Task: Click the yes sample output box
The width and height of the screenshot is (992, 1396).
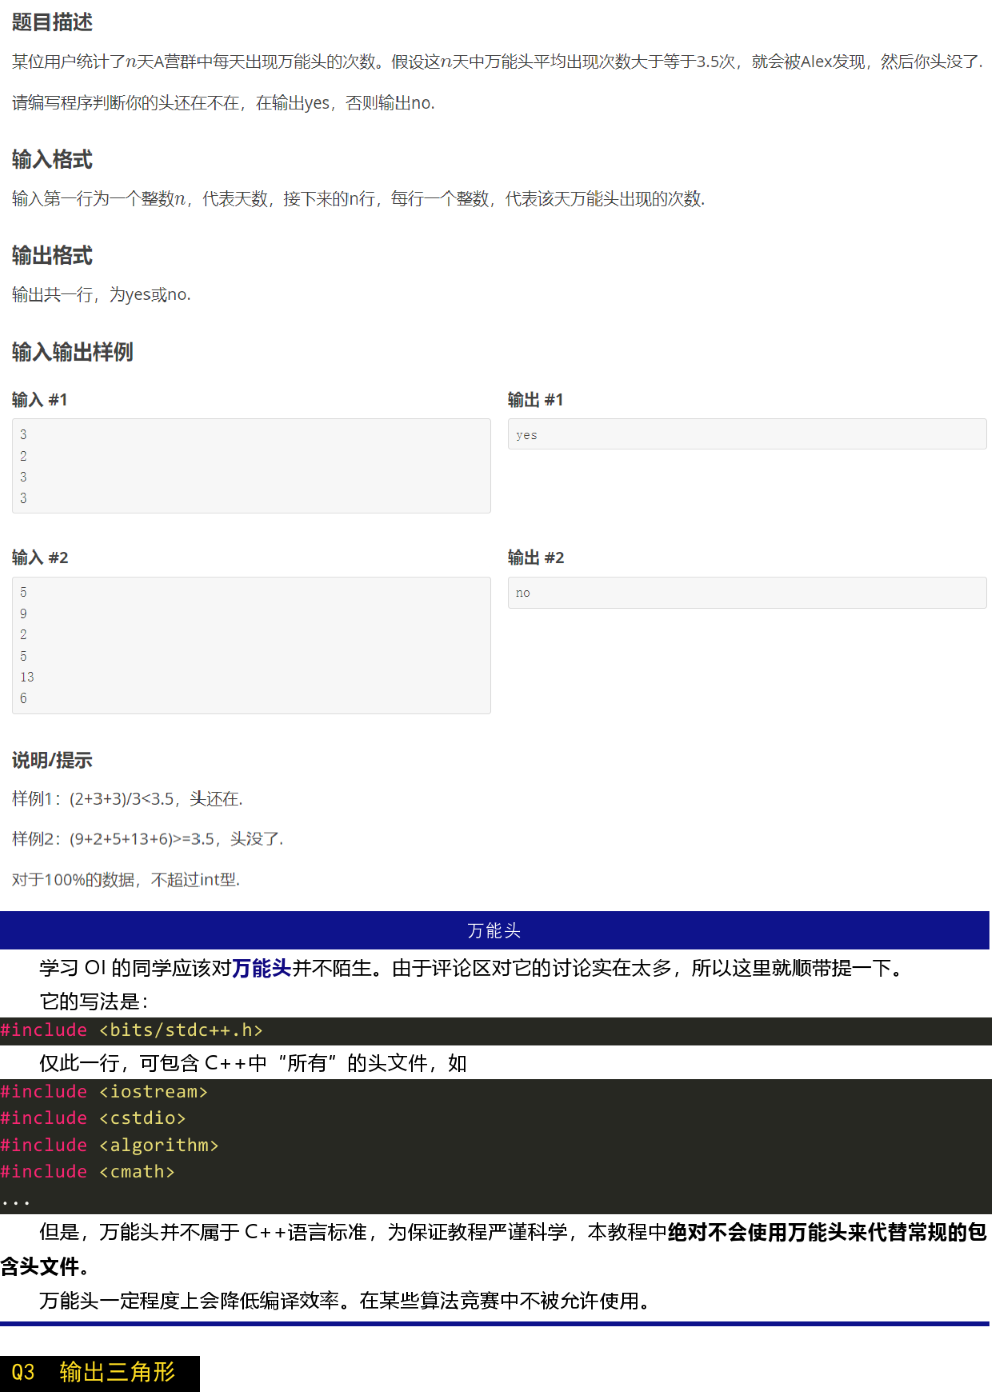Action: click(747, 435)
